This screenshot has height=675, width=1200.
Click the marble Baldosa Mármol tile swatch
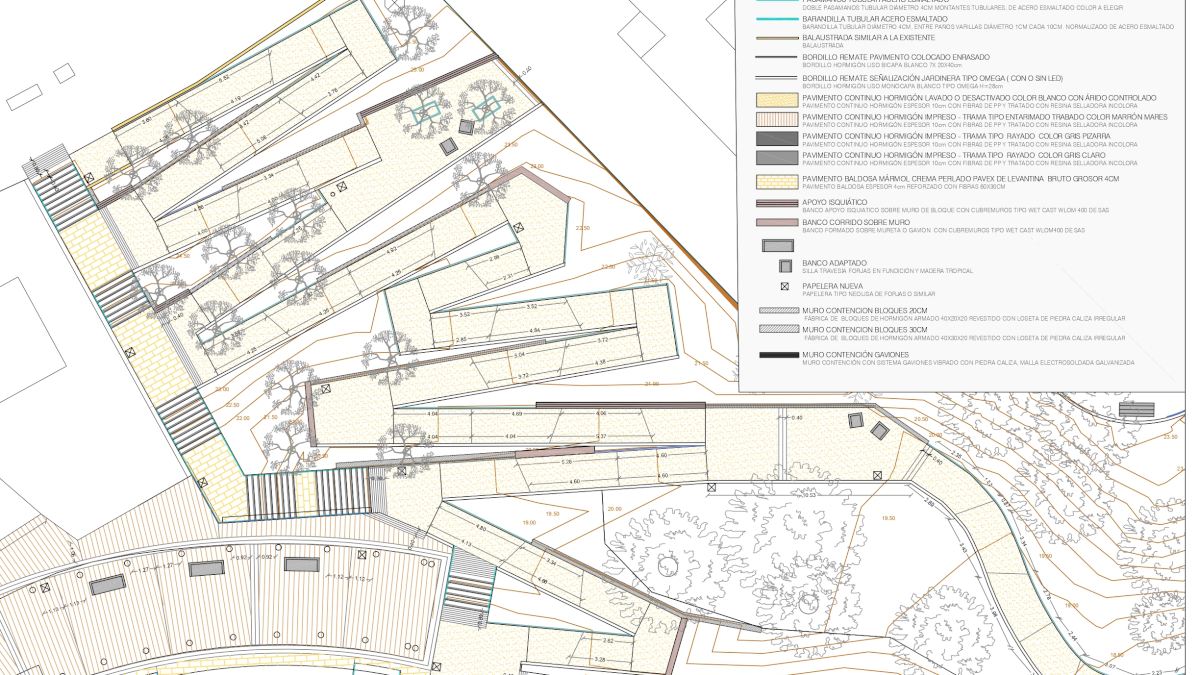click(x=770, y=181)
